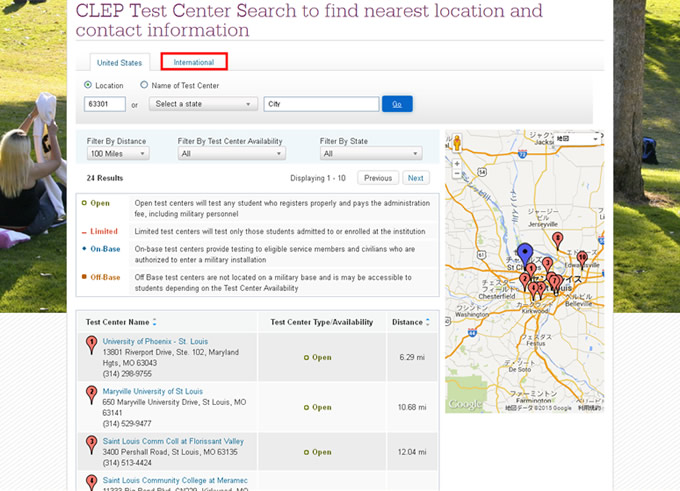This screenshot has height=491, width=680.
Task: Click the Chesterfield label on the map
Action: (x=497, y=296)
